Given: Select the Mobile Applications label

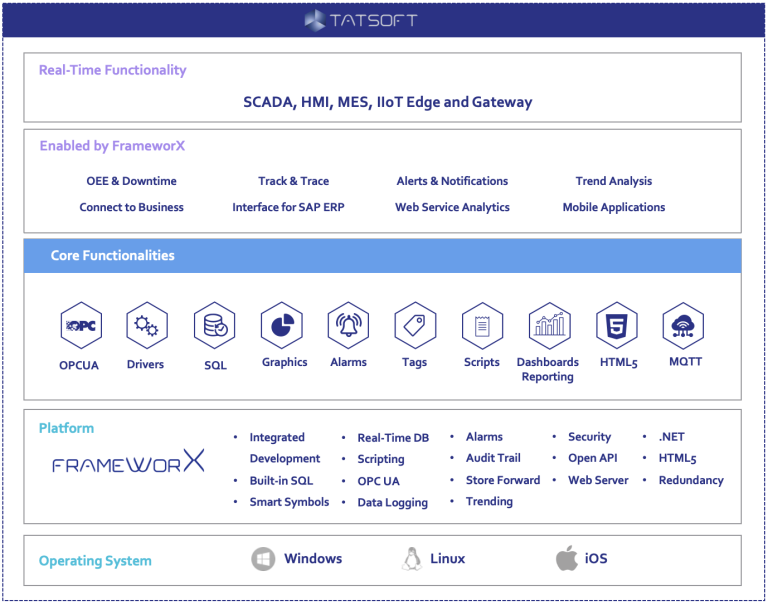Looking at the screenshot, I should pos(613,207).
